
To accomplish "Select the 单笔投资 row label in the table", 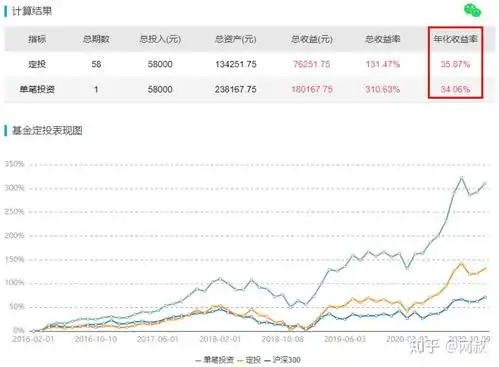I will (x=37, y=89).
